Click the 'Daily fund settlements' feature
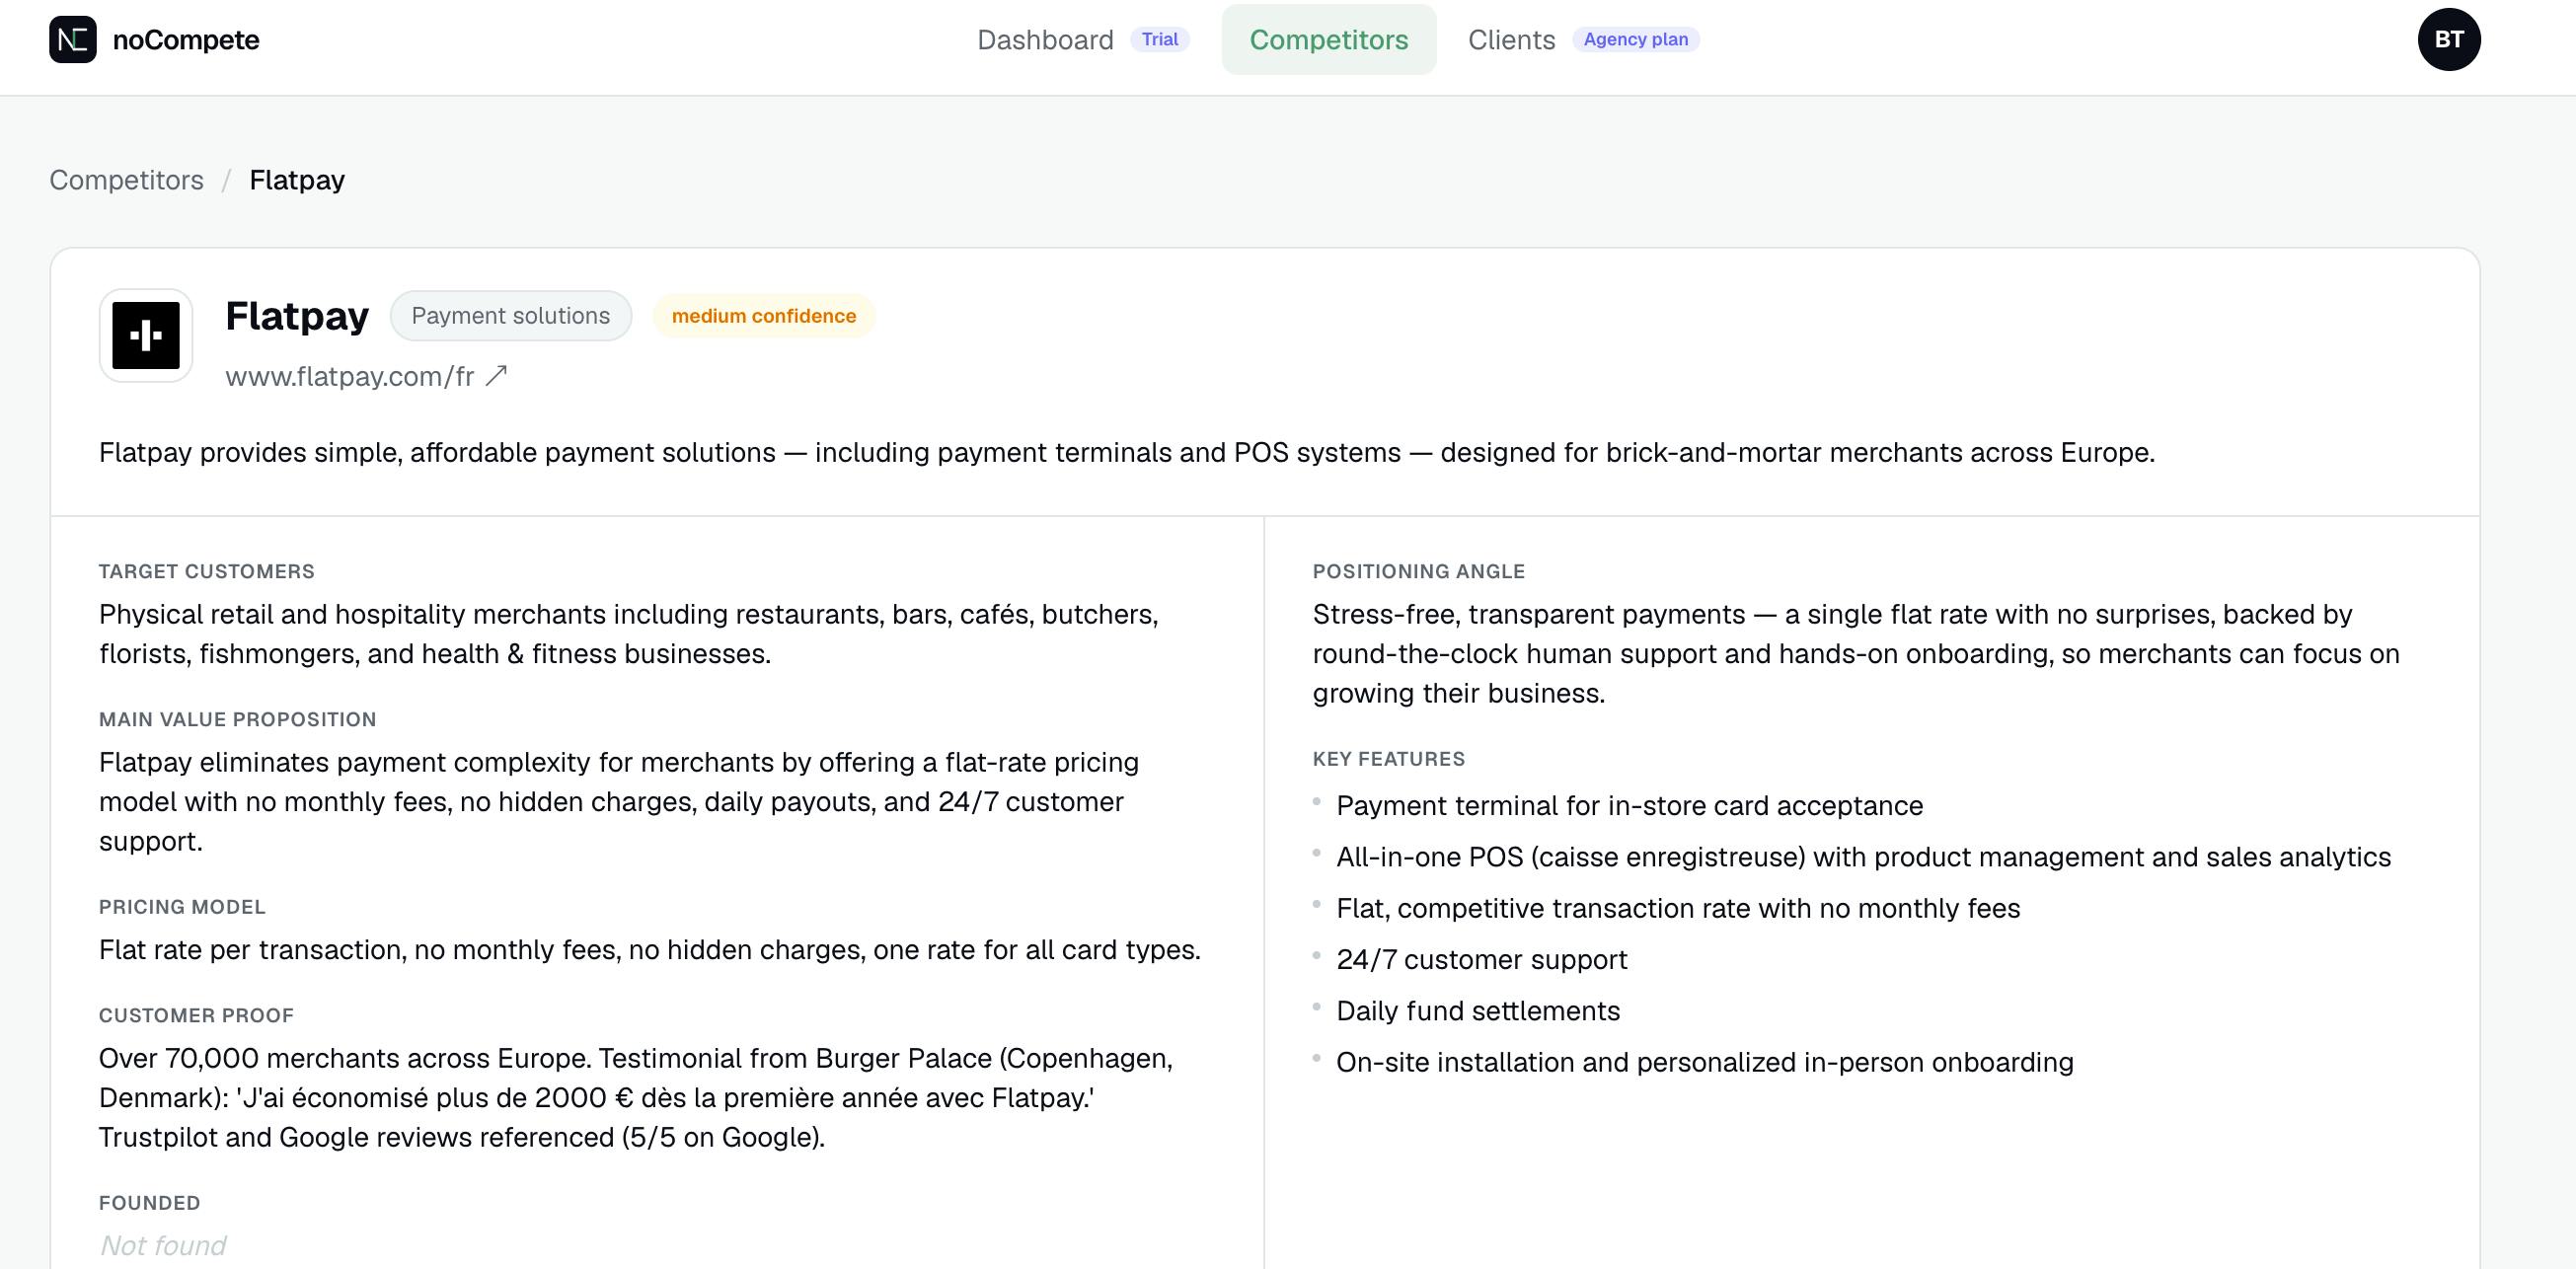The image size is (2576, 1269). point(1478,1011)
